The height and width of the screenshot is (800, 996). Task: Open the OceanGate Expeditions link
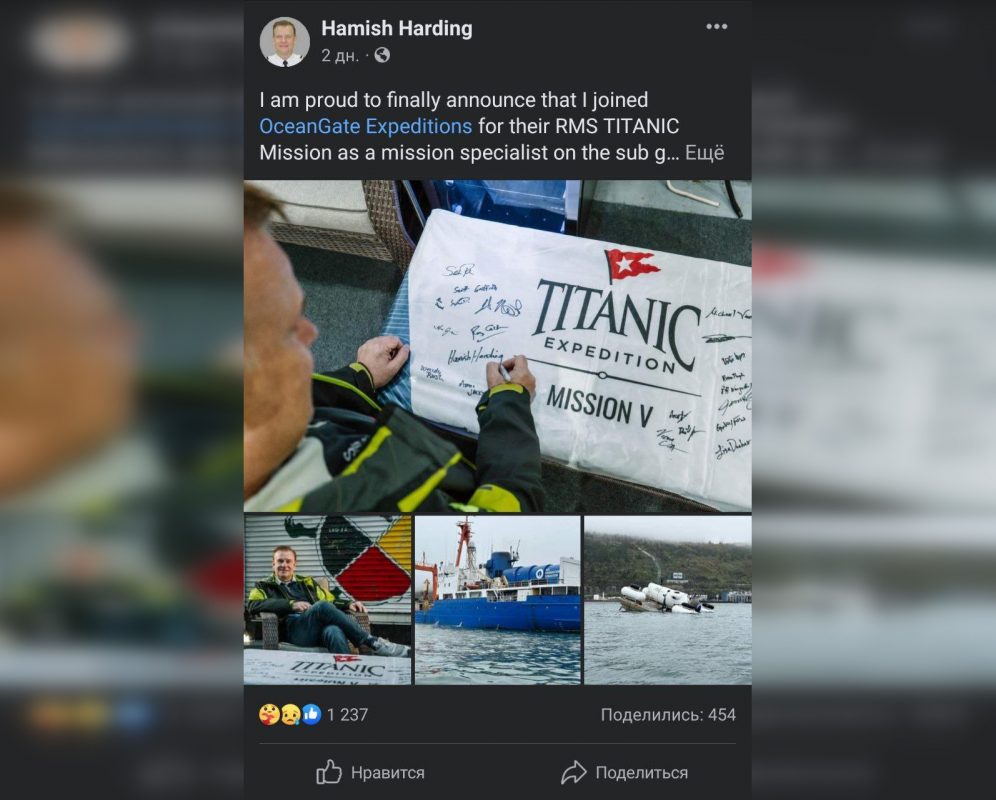click(x=365, y=126)
